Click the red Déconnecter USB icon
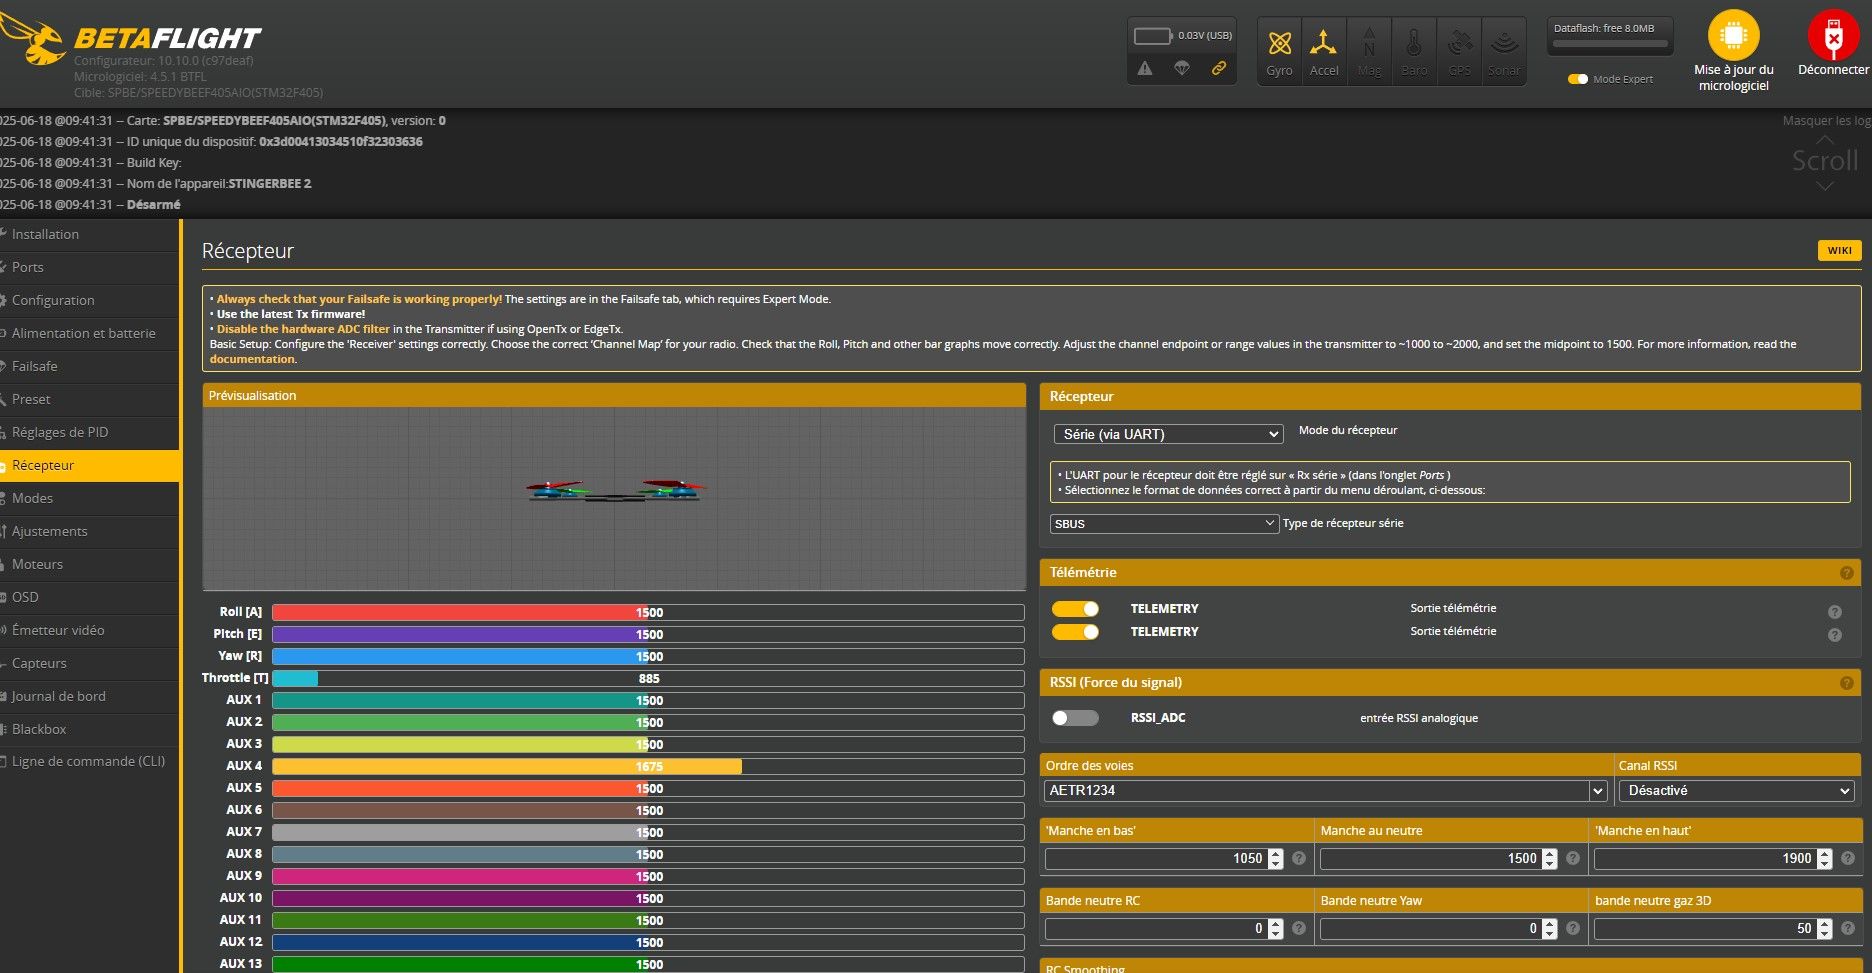This screenshot has height=973, width=1872. point(1832,36)
